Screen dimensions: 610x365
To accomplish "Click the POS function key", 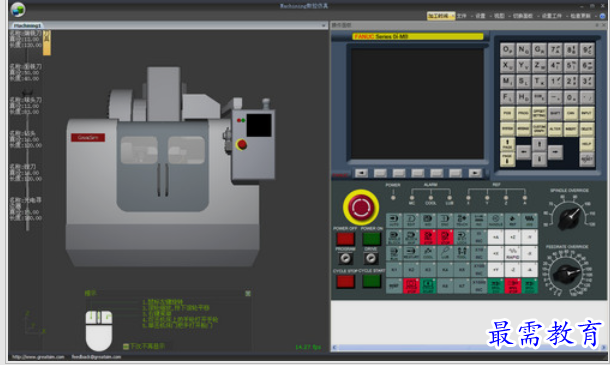I will (507, 114).
